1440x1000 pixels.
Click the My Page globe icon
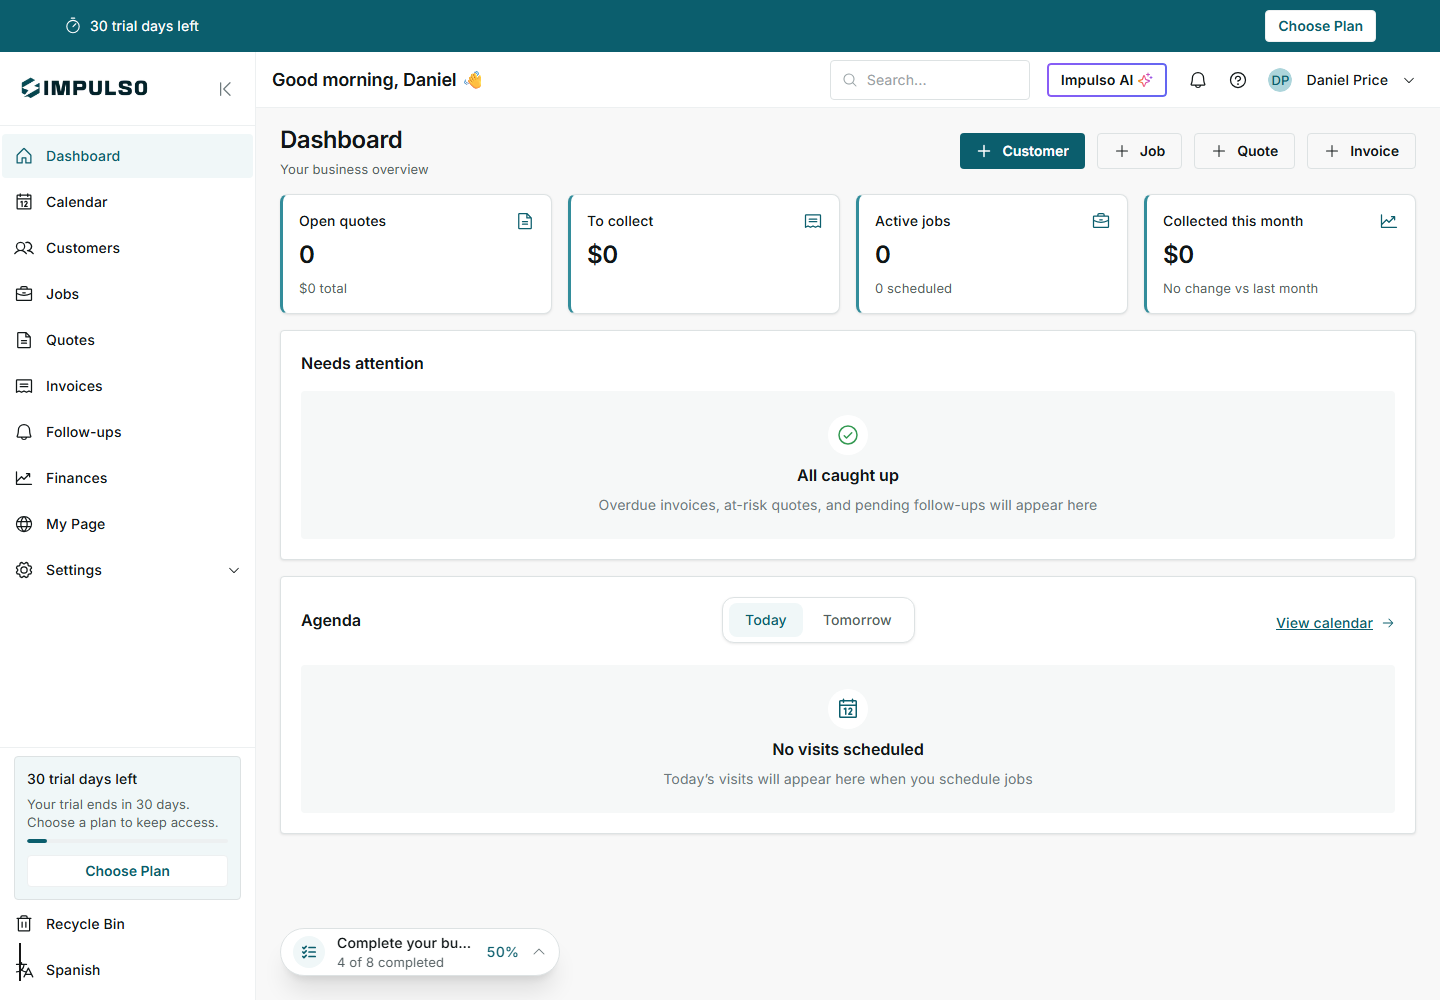coord(24,524)
